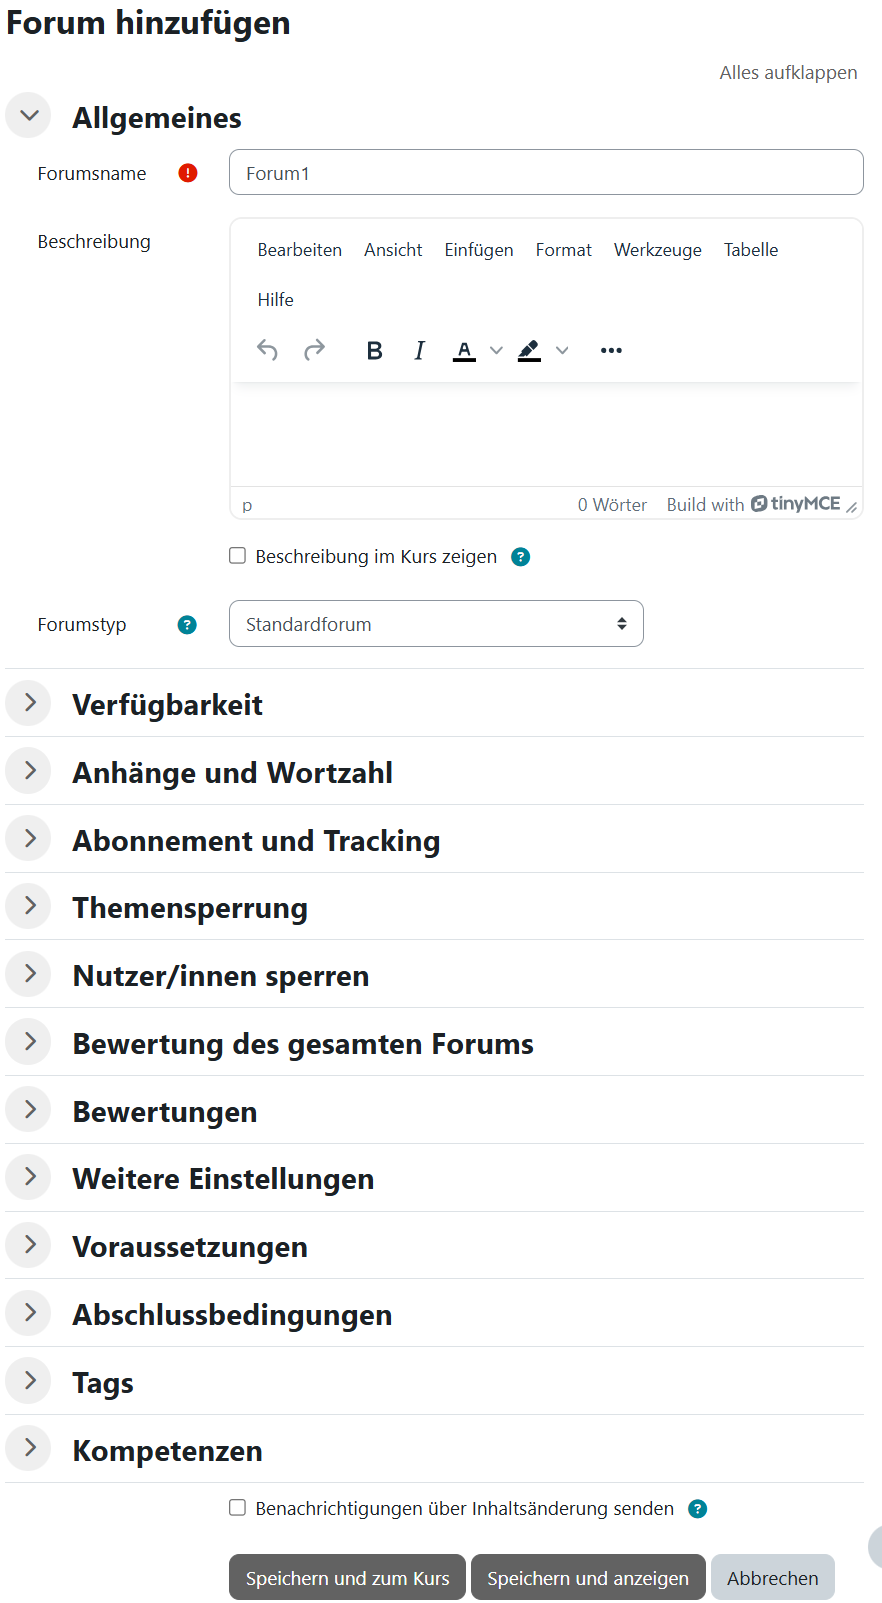Toggle italic formatting in the editor

(x=420, y=350)
